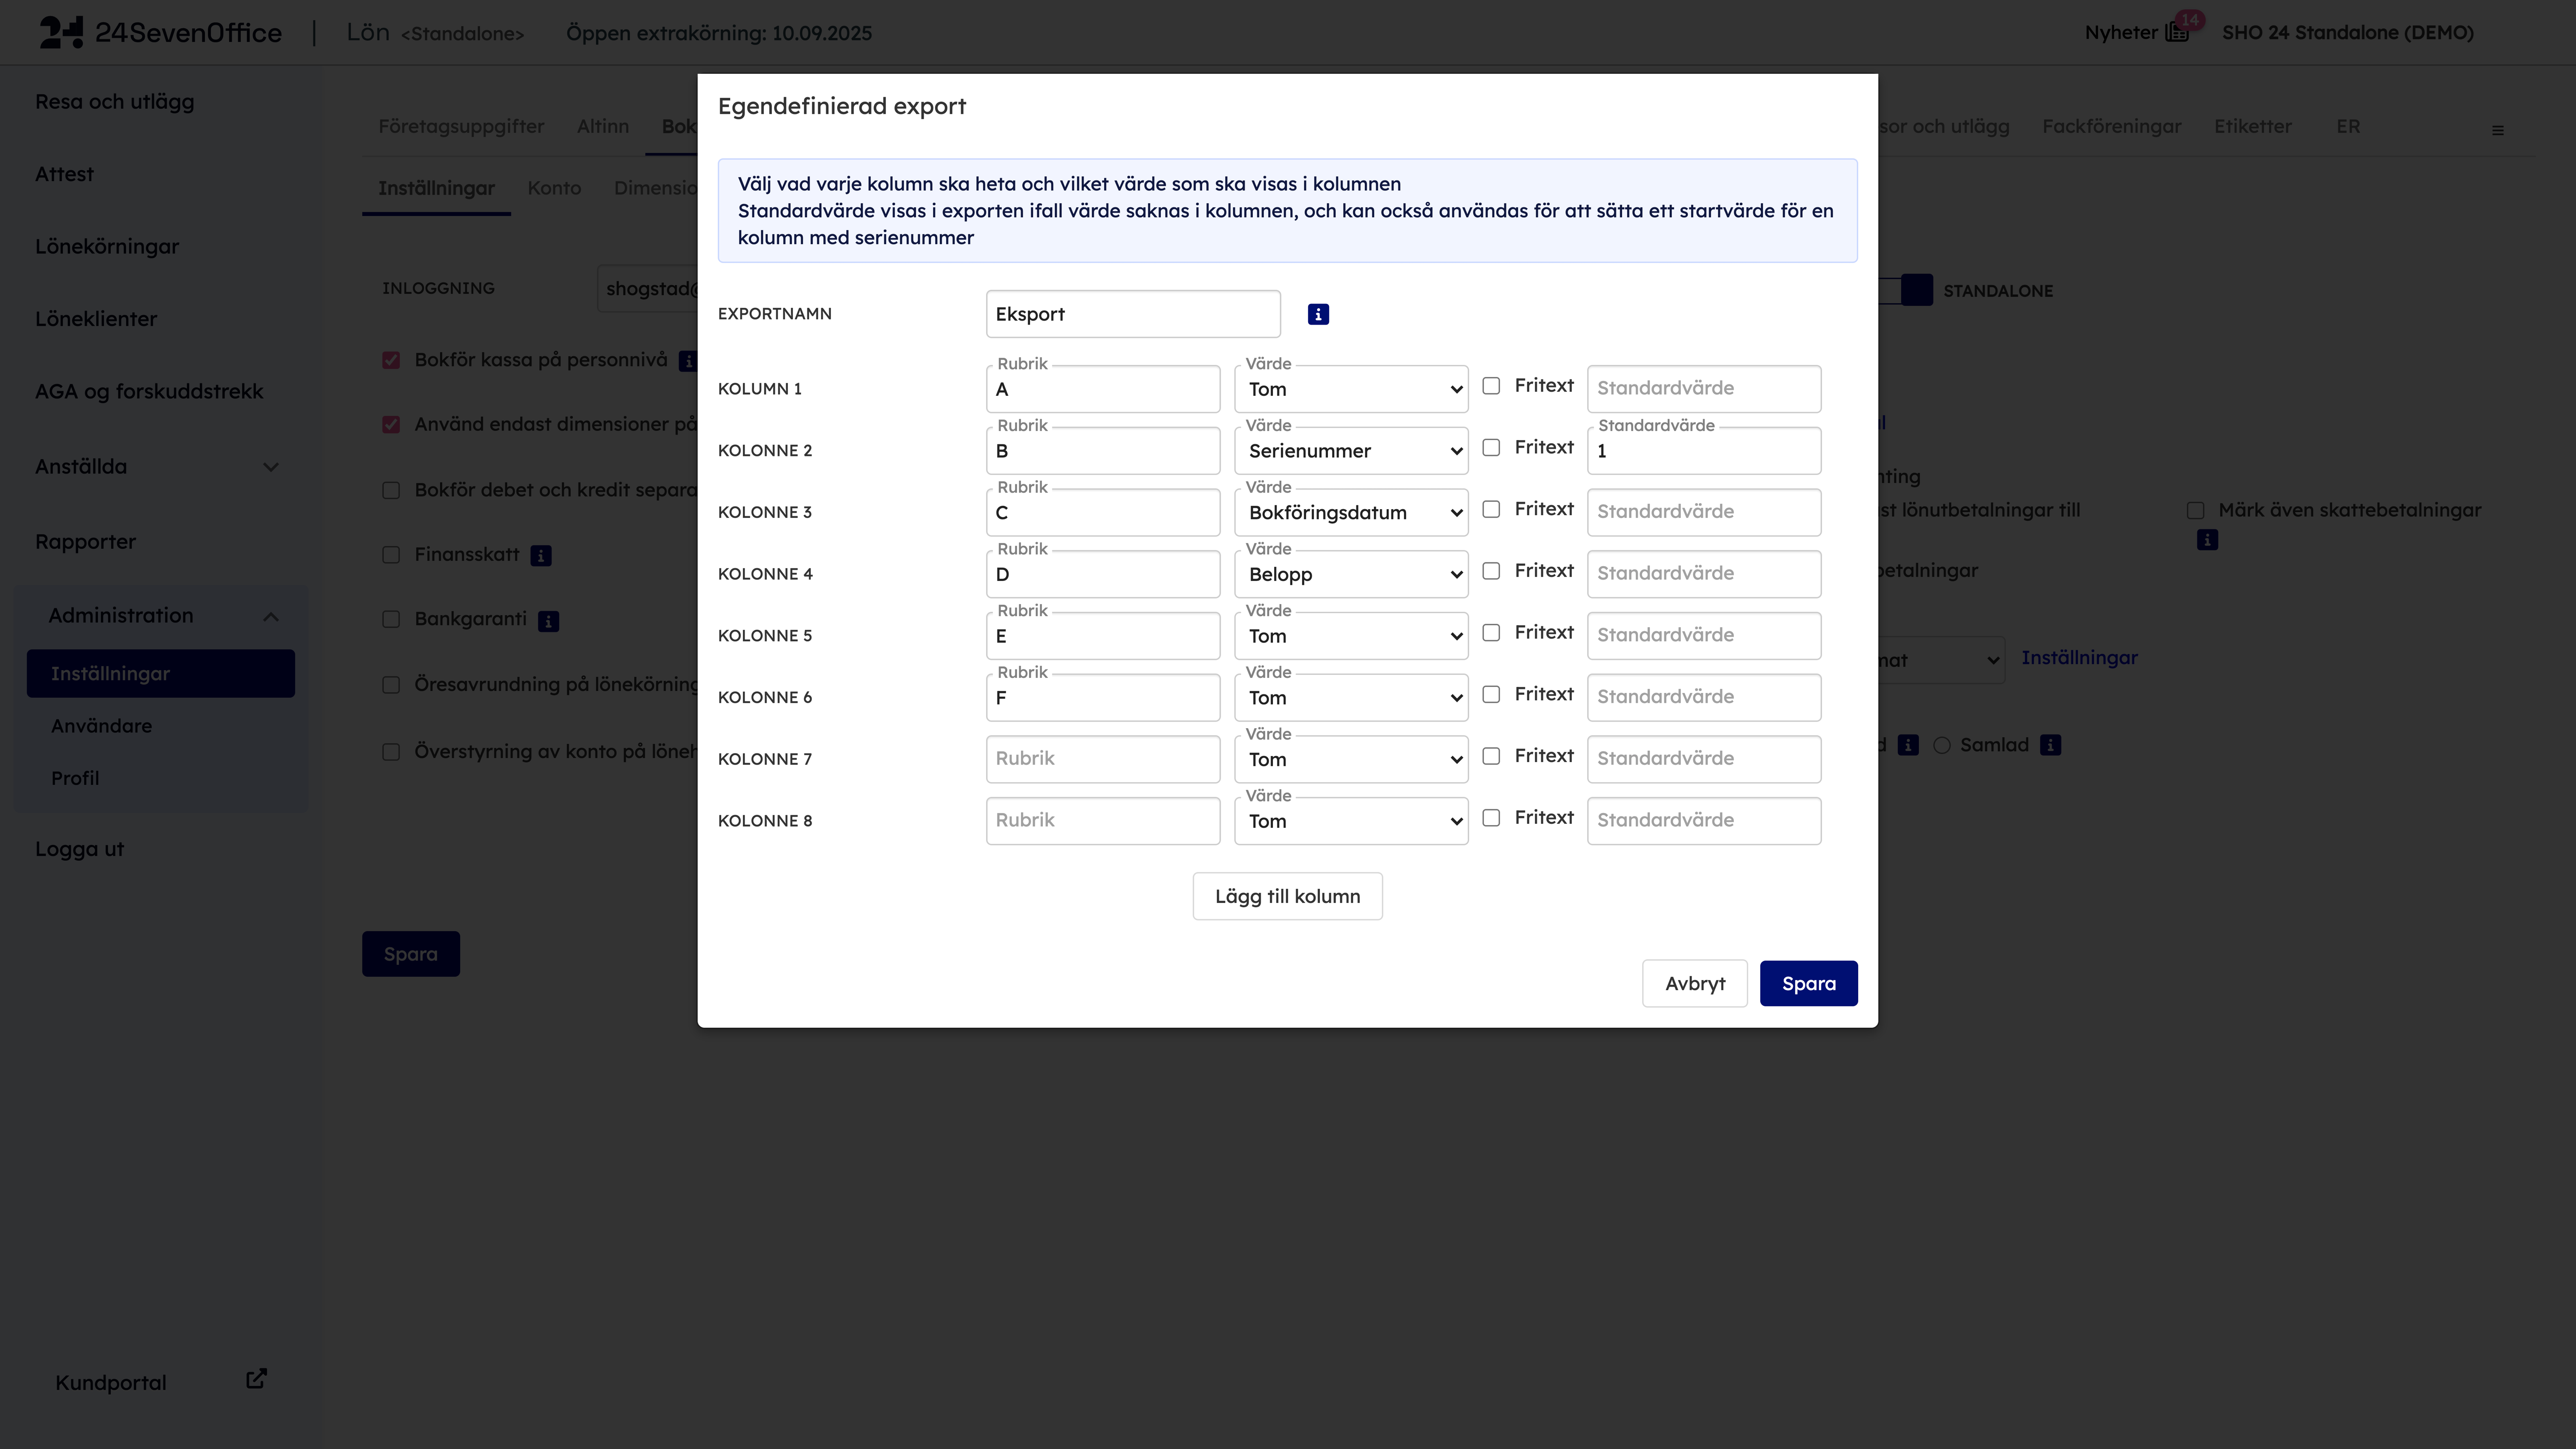Viewport: 2576px width, 1449px height.
Task: Open Profil under Administration
Action: tap(75, 778)
